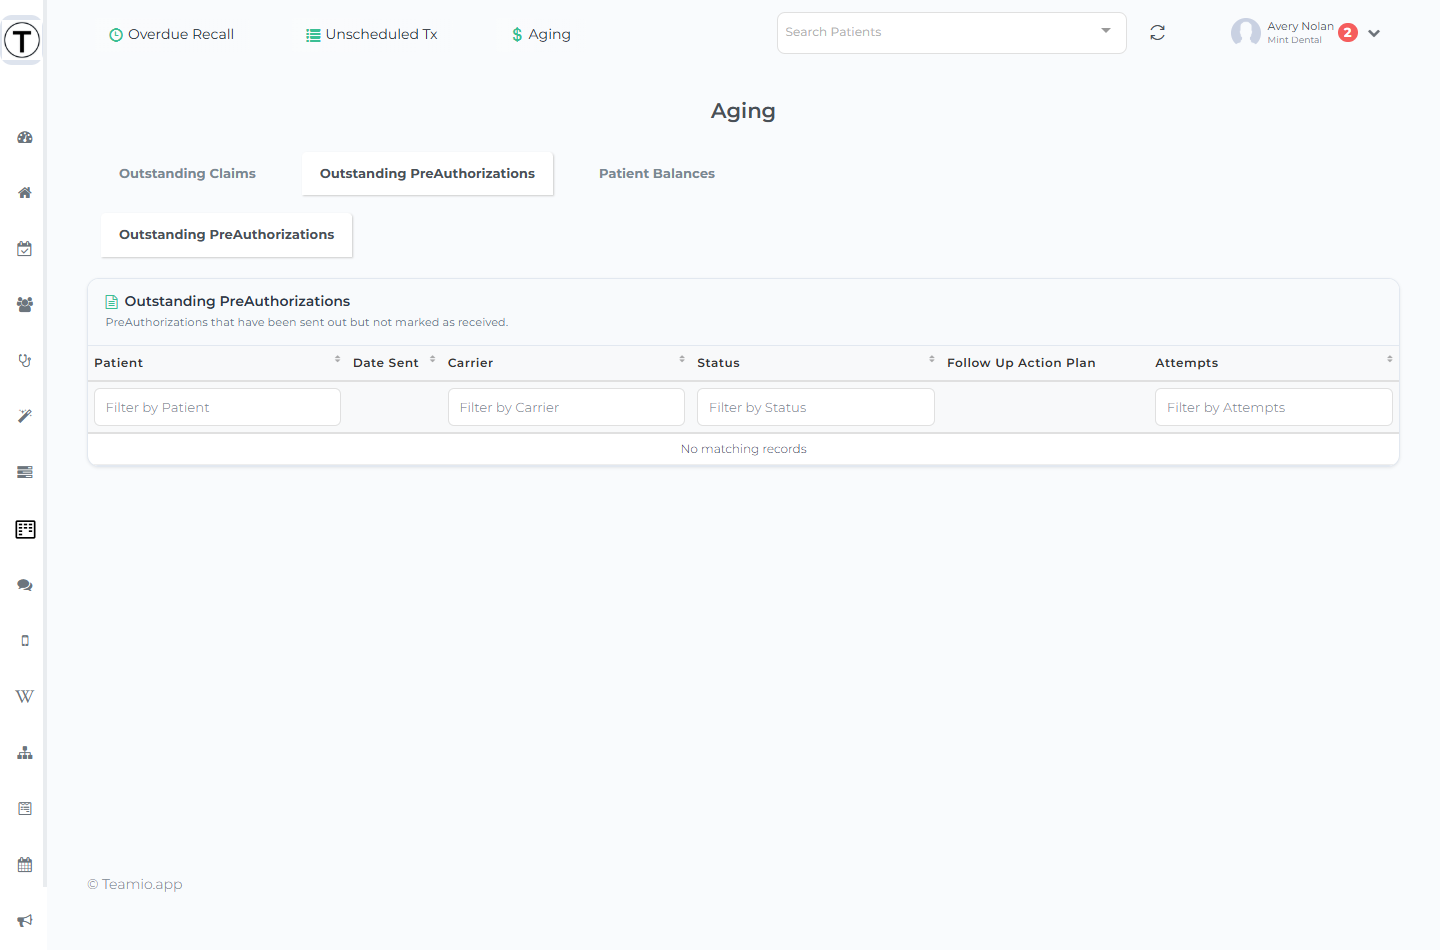Open the Overdue Recall link

pos(171,34)
